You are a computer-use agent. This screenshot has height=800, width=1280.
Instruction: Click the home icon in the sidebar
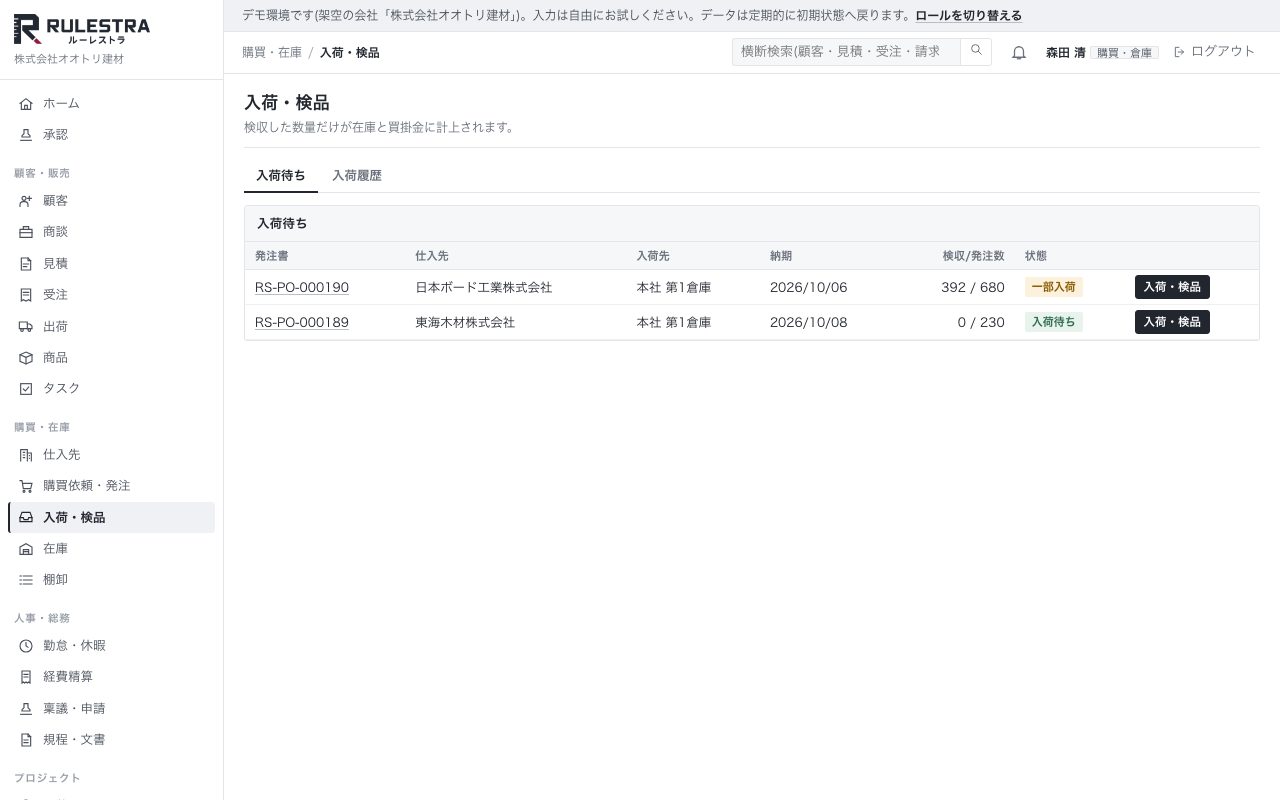[x=26, y=104]
